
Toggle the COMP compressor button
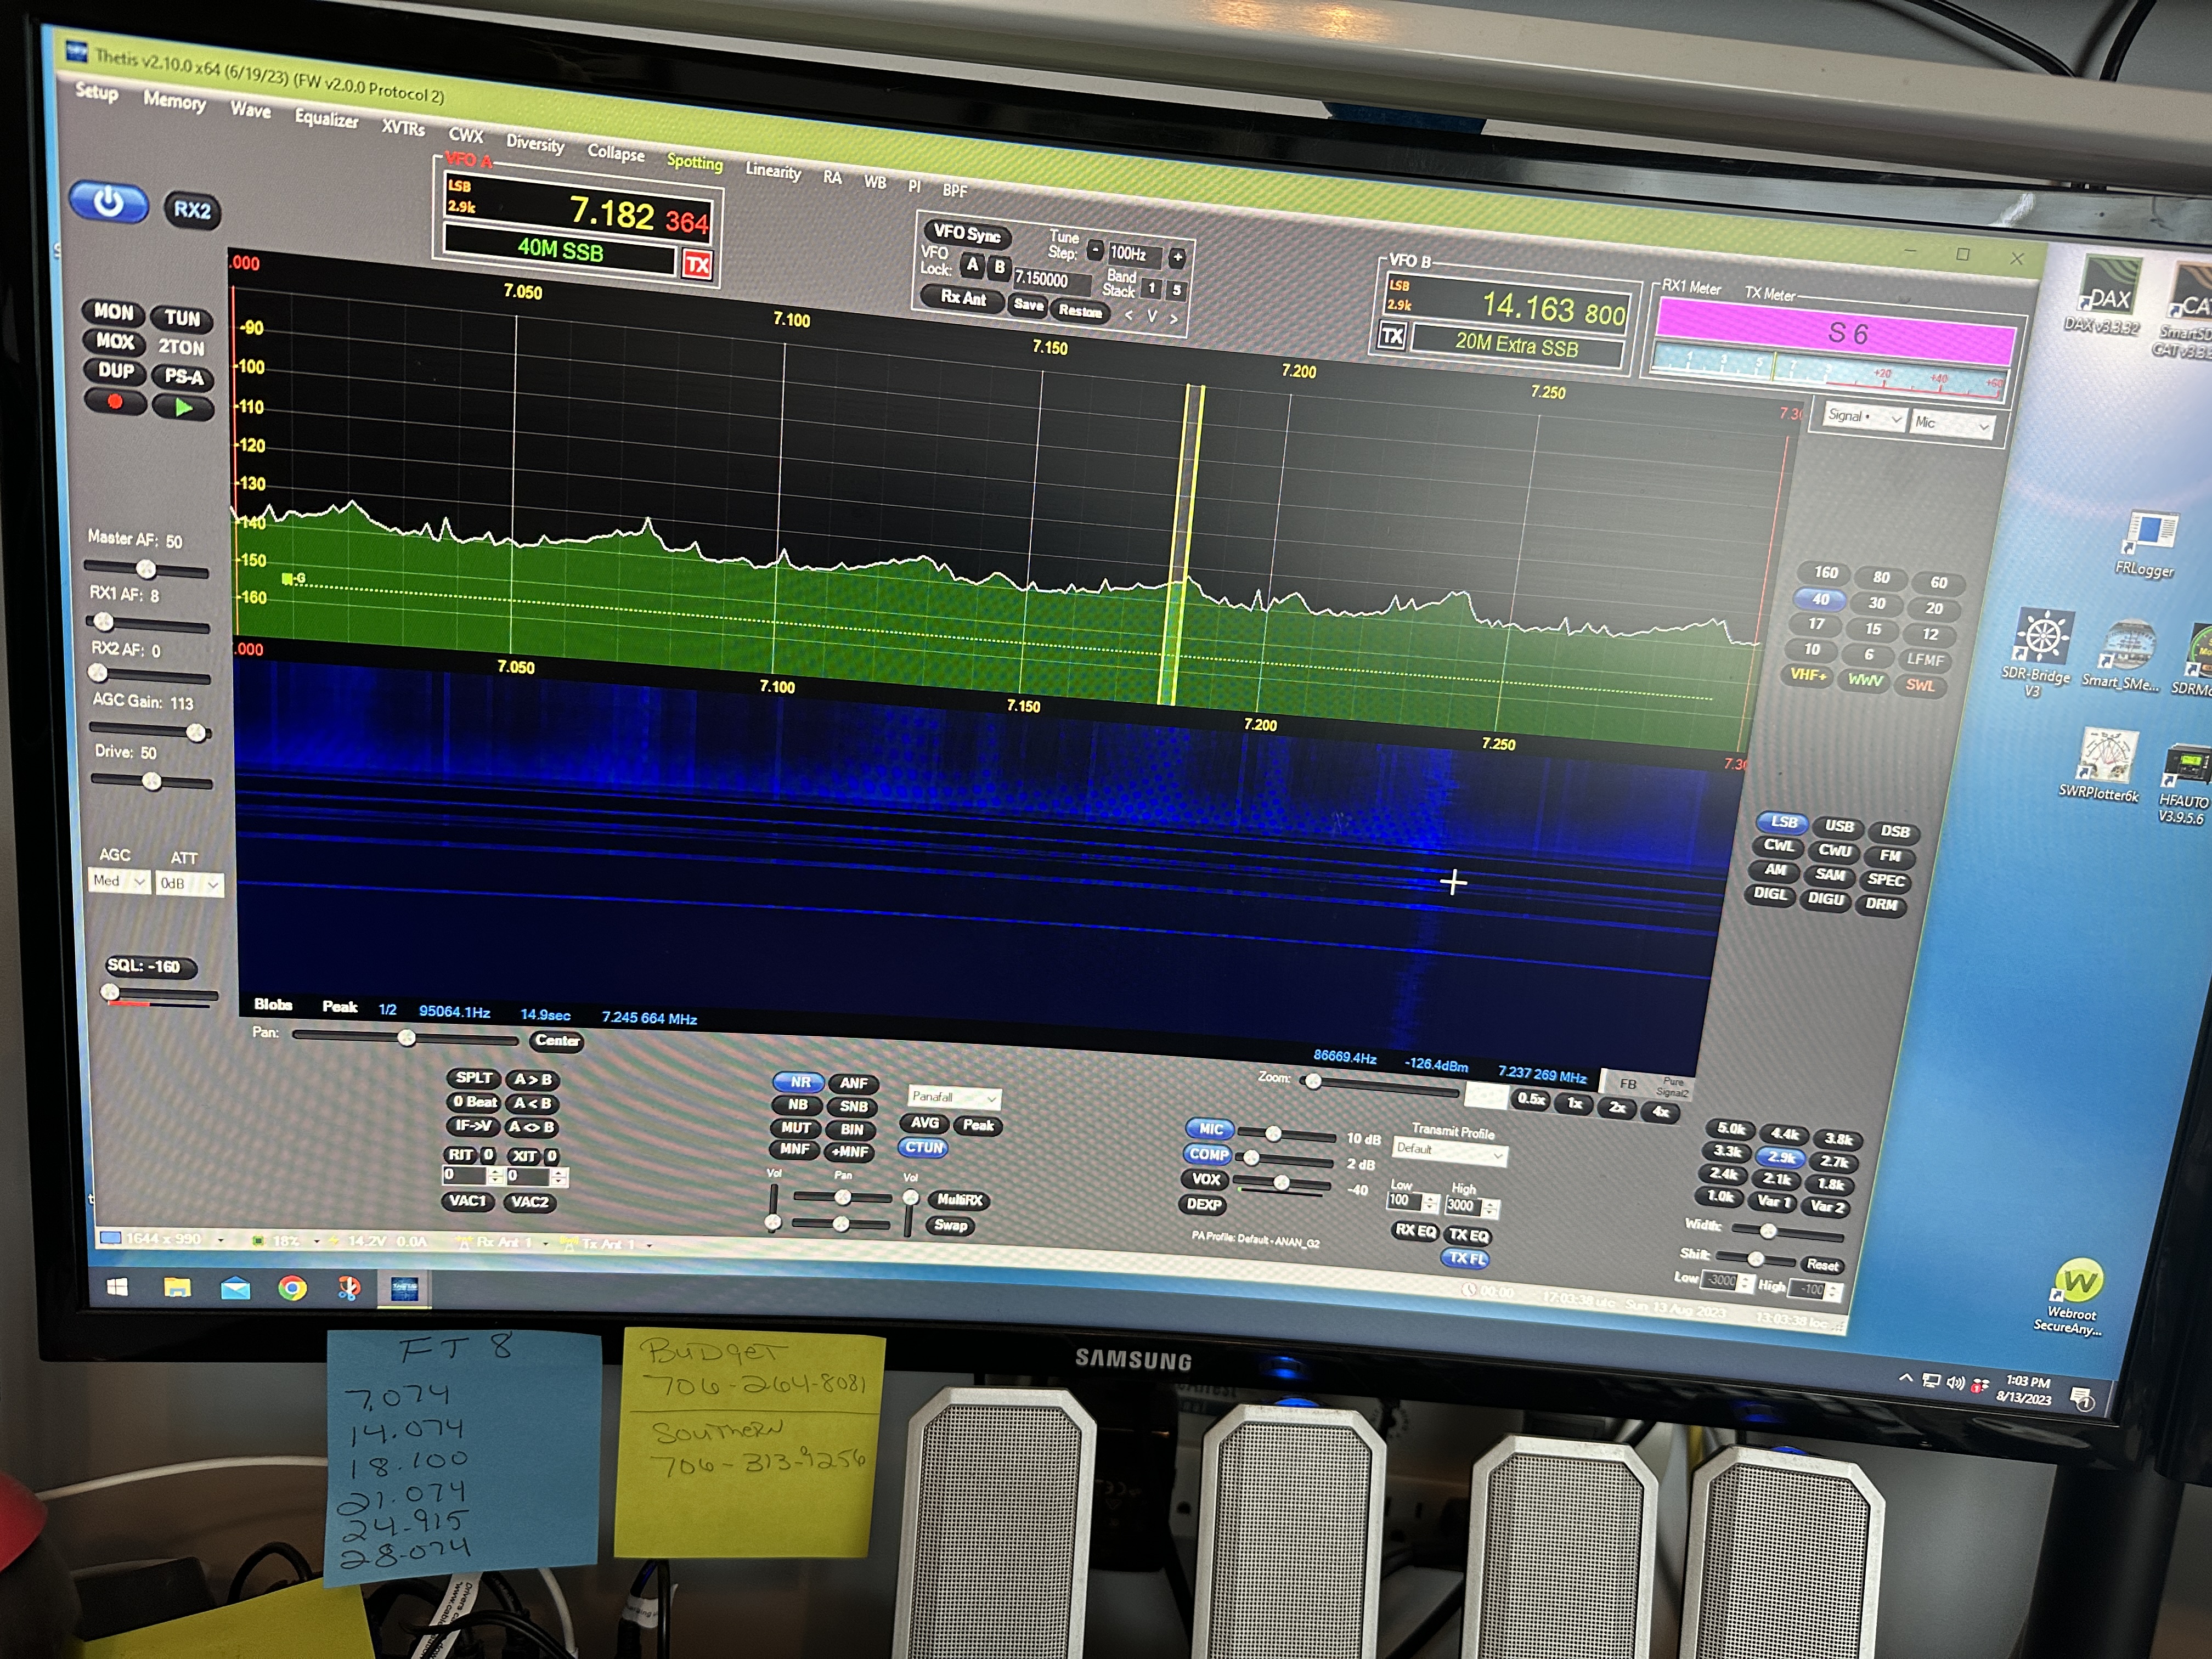pyautogui.click(x=1208, y=1154)
